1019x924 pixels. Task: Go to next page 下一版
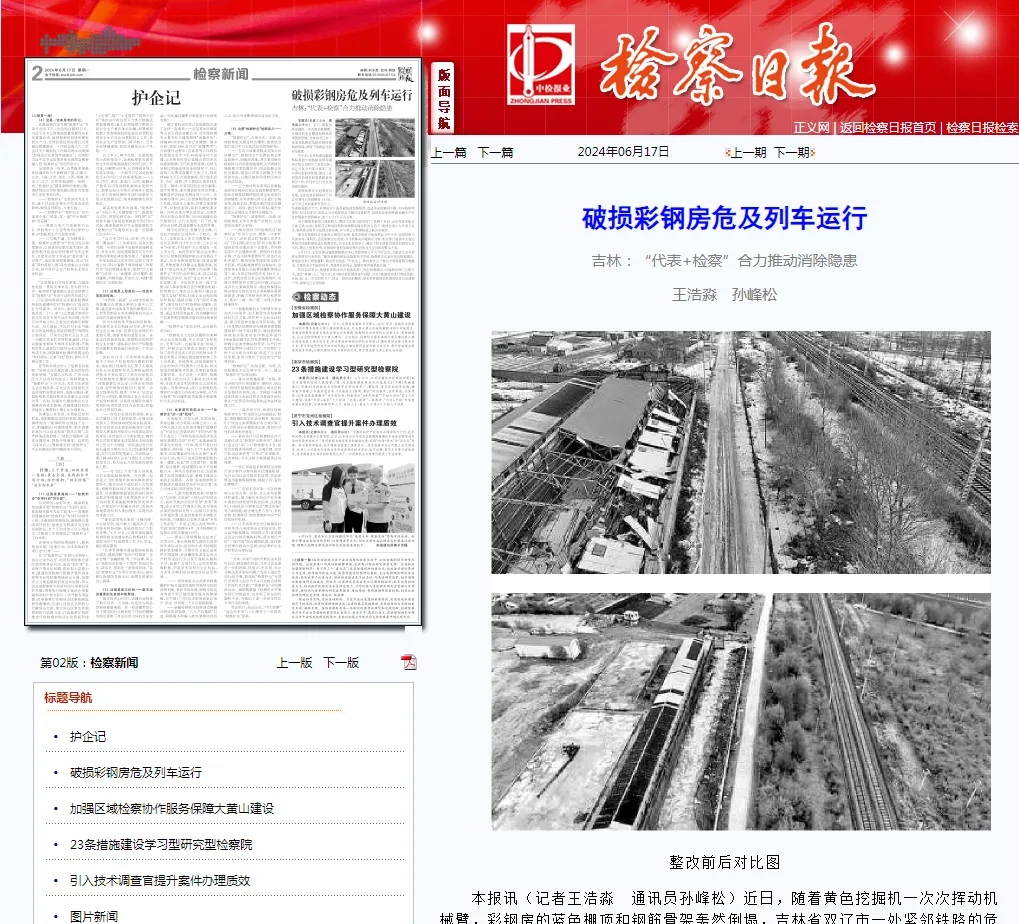point(341,662)
